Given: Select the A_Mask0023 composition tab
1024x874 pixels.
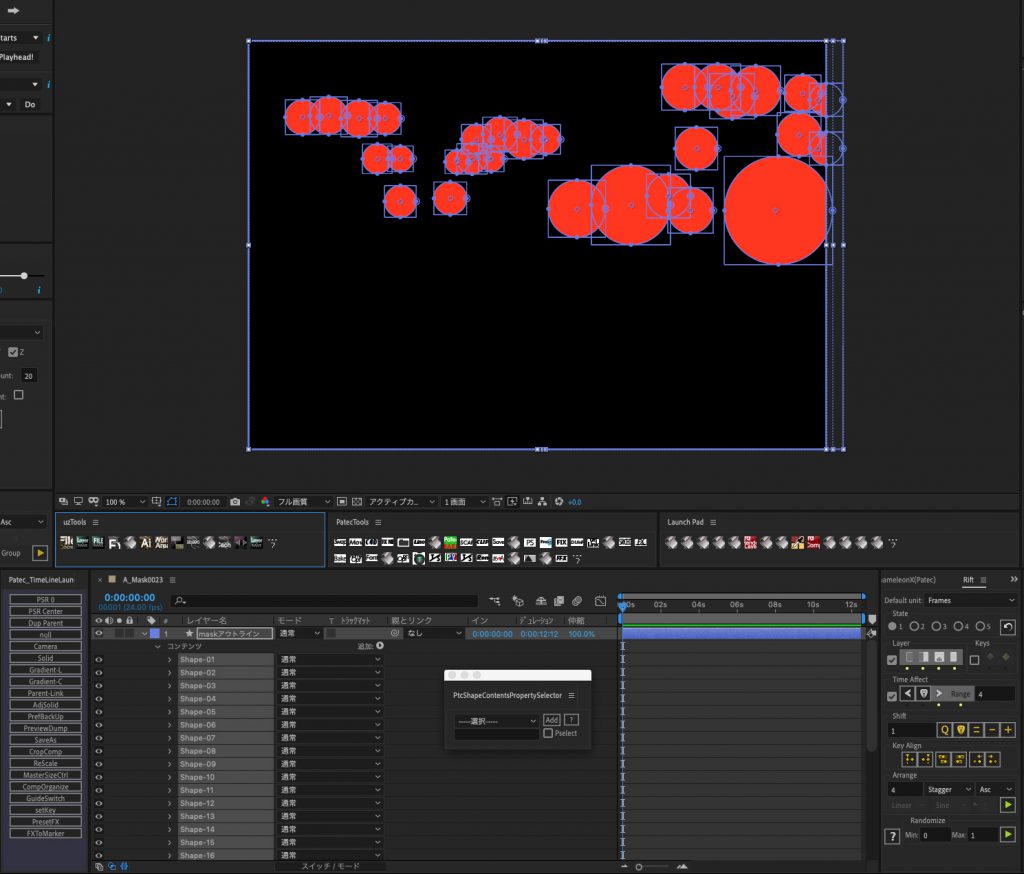Looking at the screenshot, I should (141, 579).
